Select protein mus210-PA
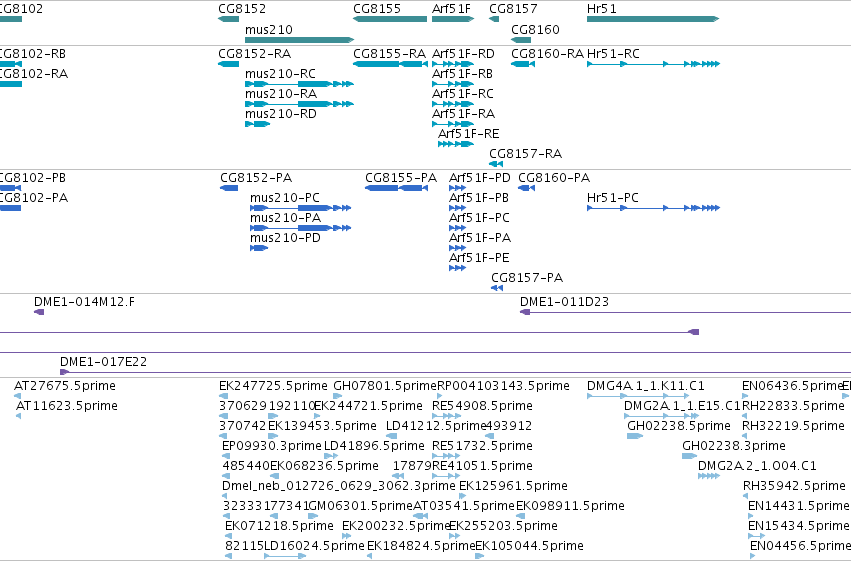Image resolution: width=851 pixels, height=561 pixels. point(285,219)
